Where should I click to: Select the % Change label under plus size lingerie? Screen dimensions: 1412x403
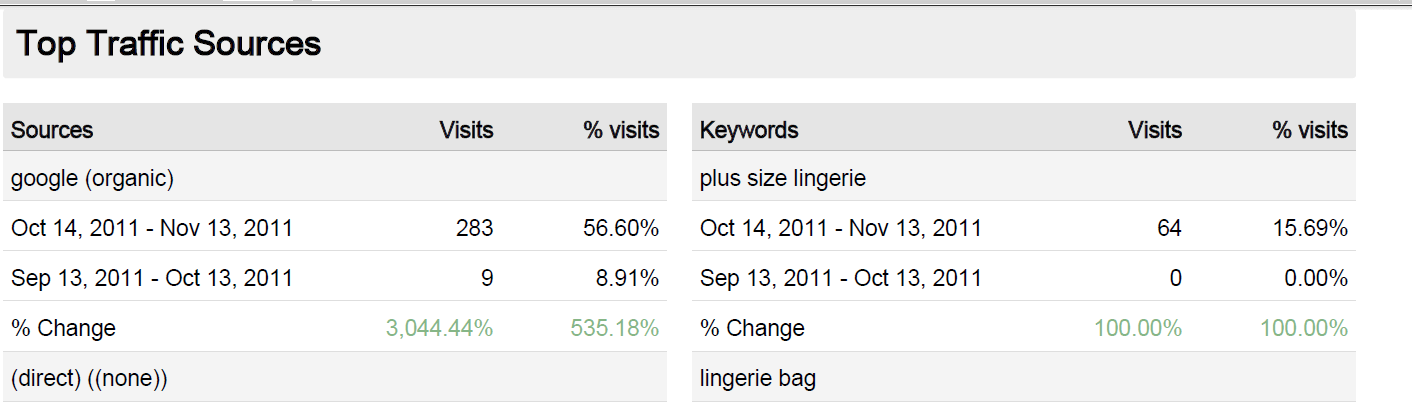[x=753, y=328]
